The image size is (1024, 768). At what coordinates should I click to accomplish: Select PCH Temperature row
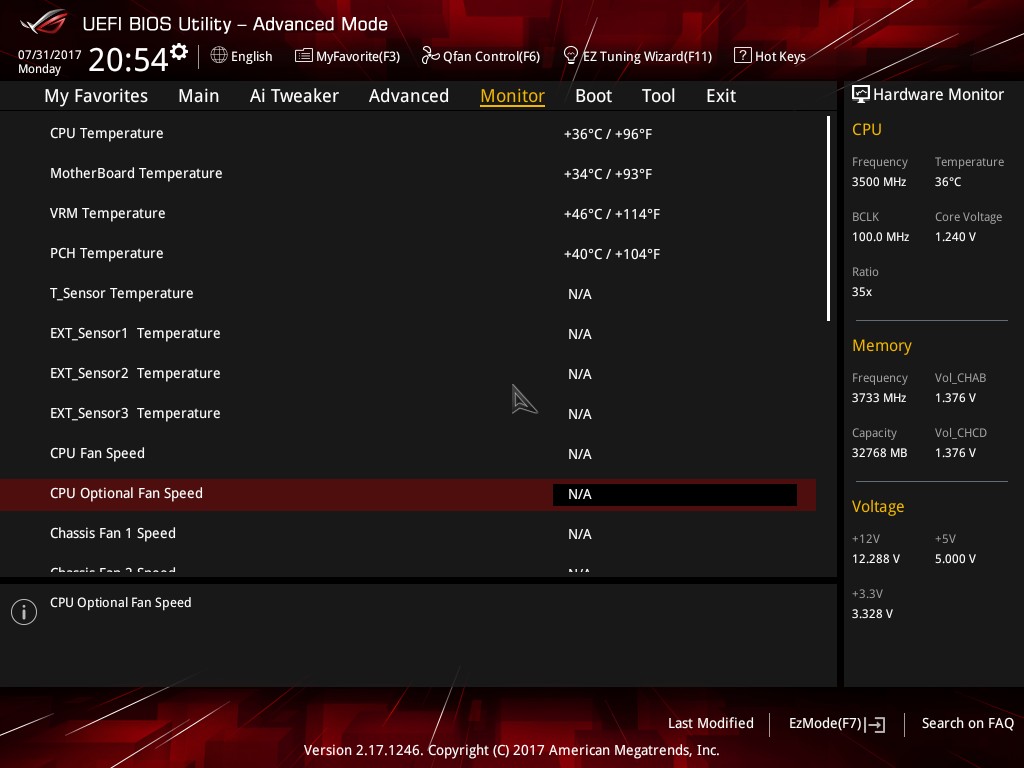[408, 253]
